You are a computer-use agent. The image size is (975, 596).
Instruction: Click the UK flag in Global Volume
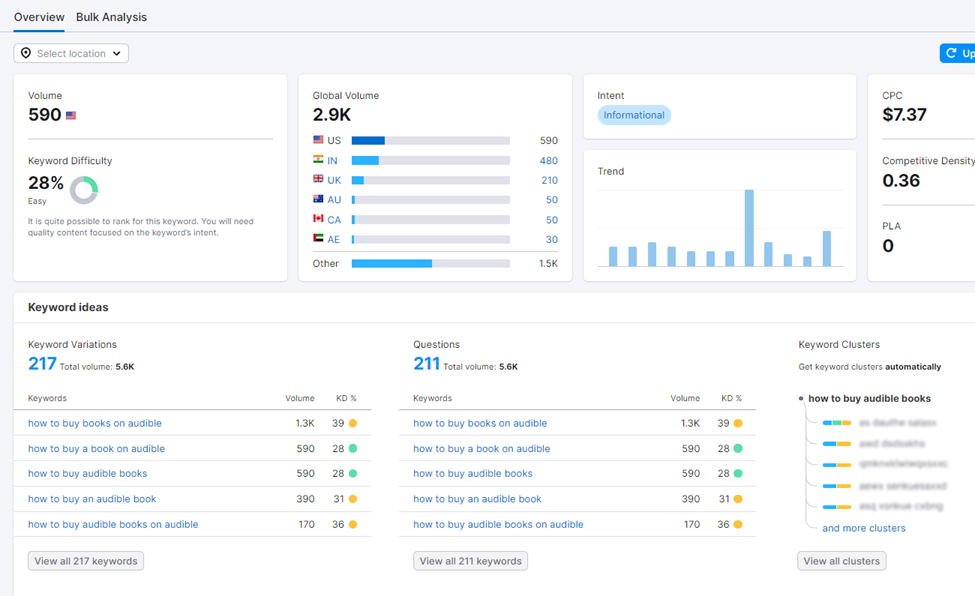click(x=318, y=180)
